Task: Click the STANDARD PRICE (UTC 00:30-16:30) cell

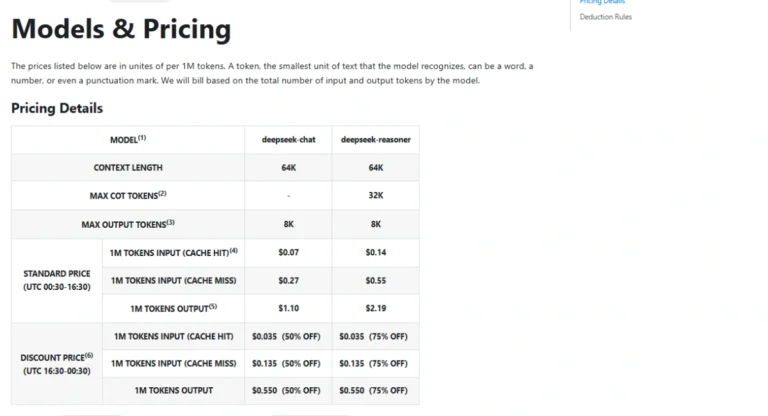Action: tap(57, 280)
